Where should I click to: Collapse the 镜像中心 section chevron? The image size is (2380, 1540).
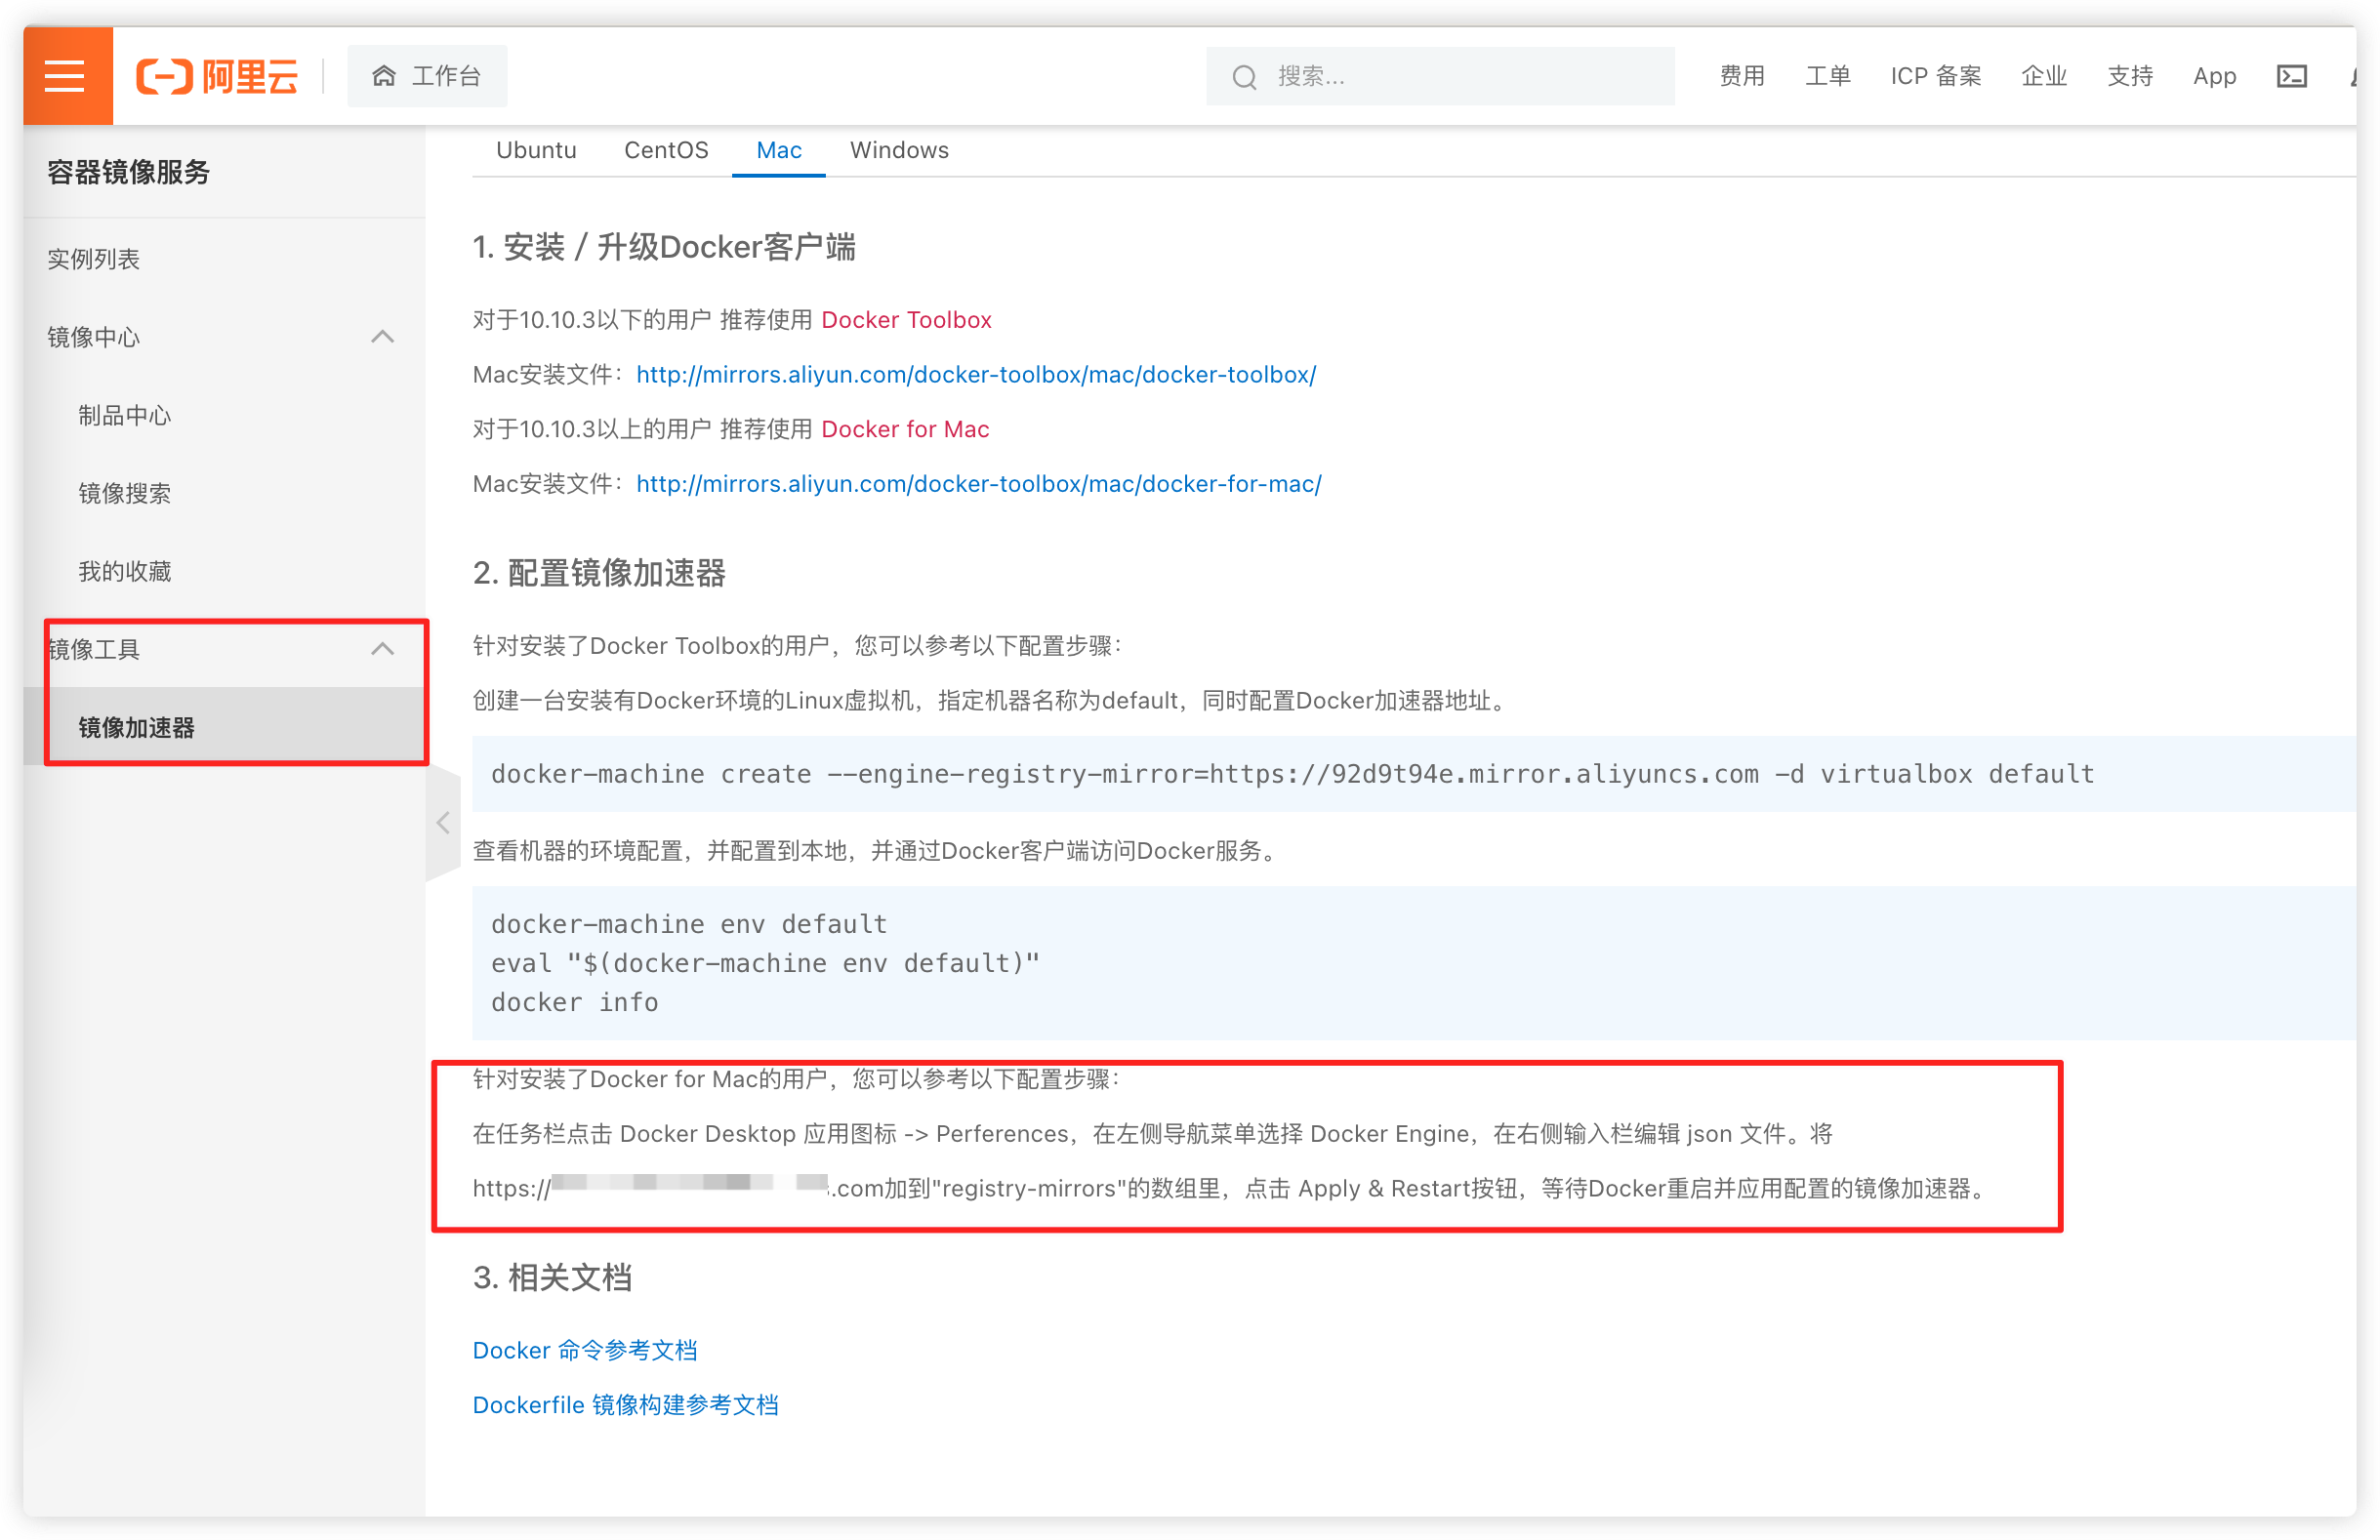382,337
